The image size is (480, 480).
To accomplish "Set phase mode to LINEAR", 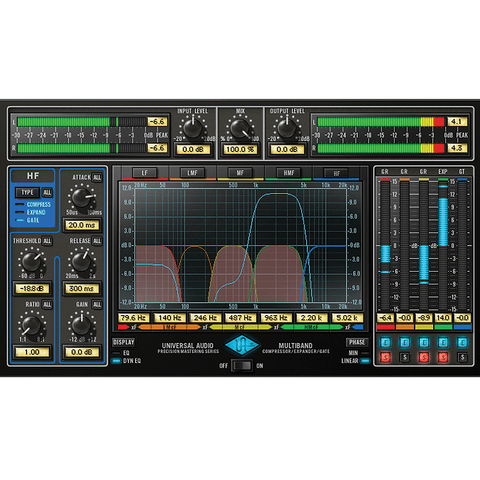I will click(x=355, y=361).
